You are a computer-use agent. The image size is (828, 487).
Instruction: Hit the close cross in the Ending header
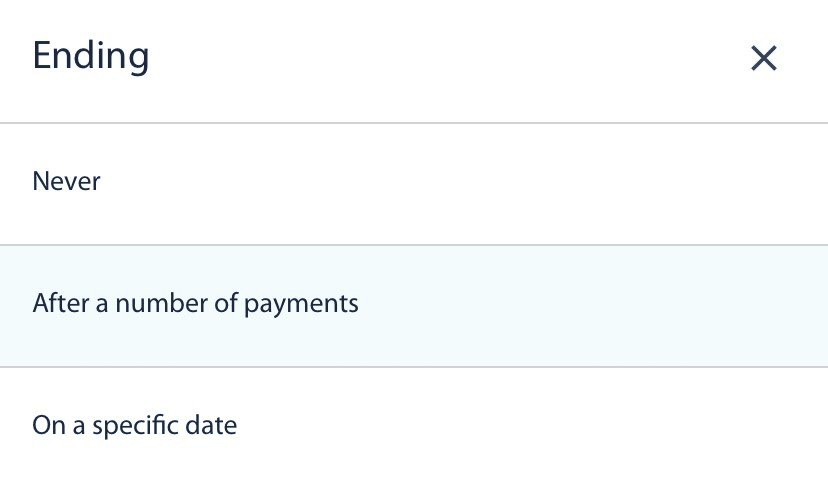coord(763,59)
